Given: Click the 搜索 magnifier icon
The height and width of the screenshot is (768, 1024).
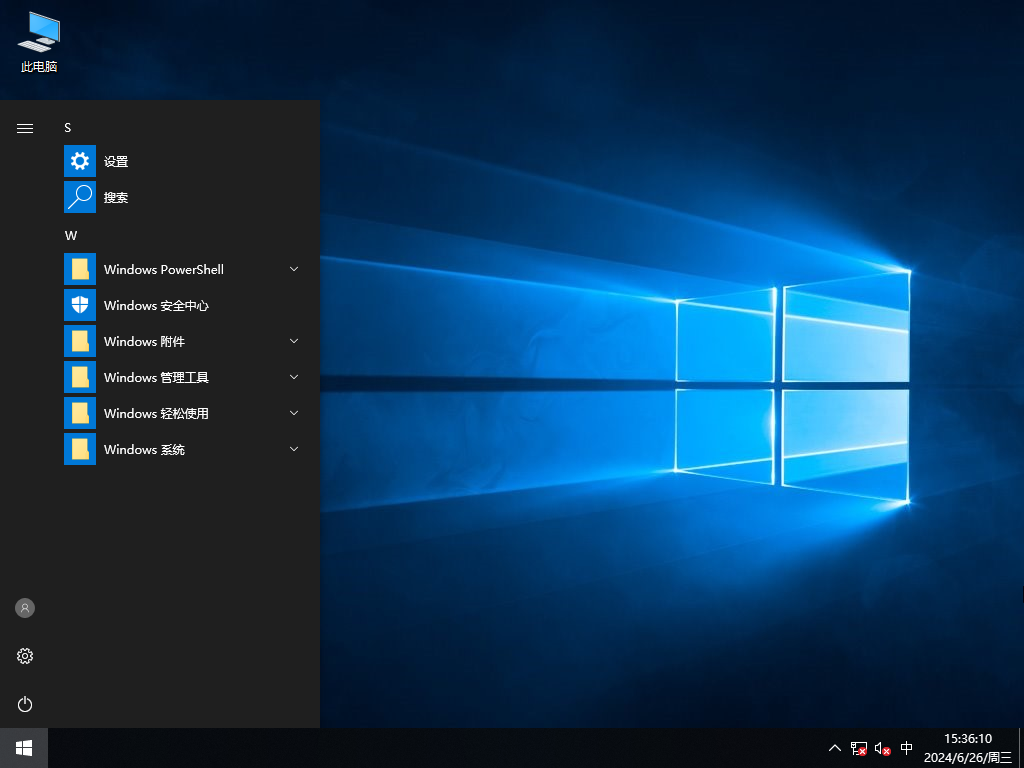Looking at the screenshot, I should click(x=79, y=197).
